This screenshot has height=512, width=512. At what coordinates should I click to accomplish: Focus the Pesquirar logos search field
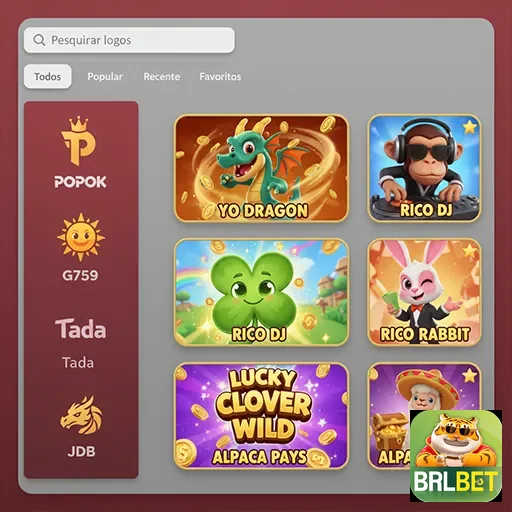[129, 40]
